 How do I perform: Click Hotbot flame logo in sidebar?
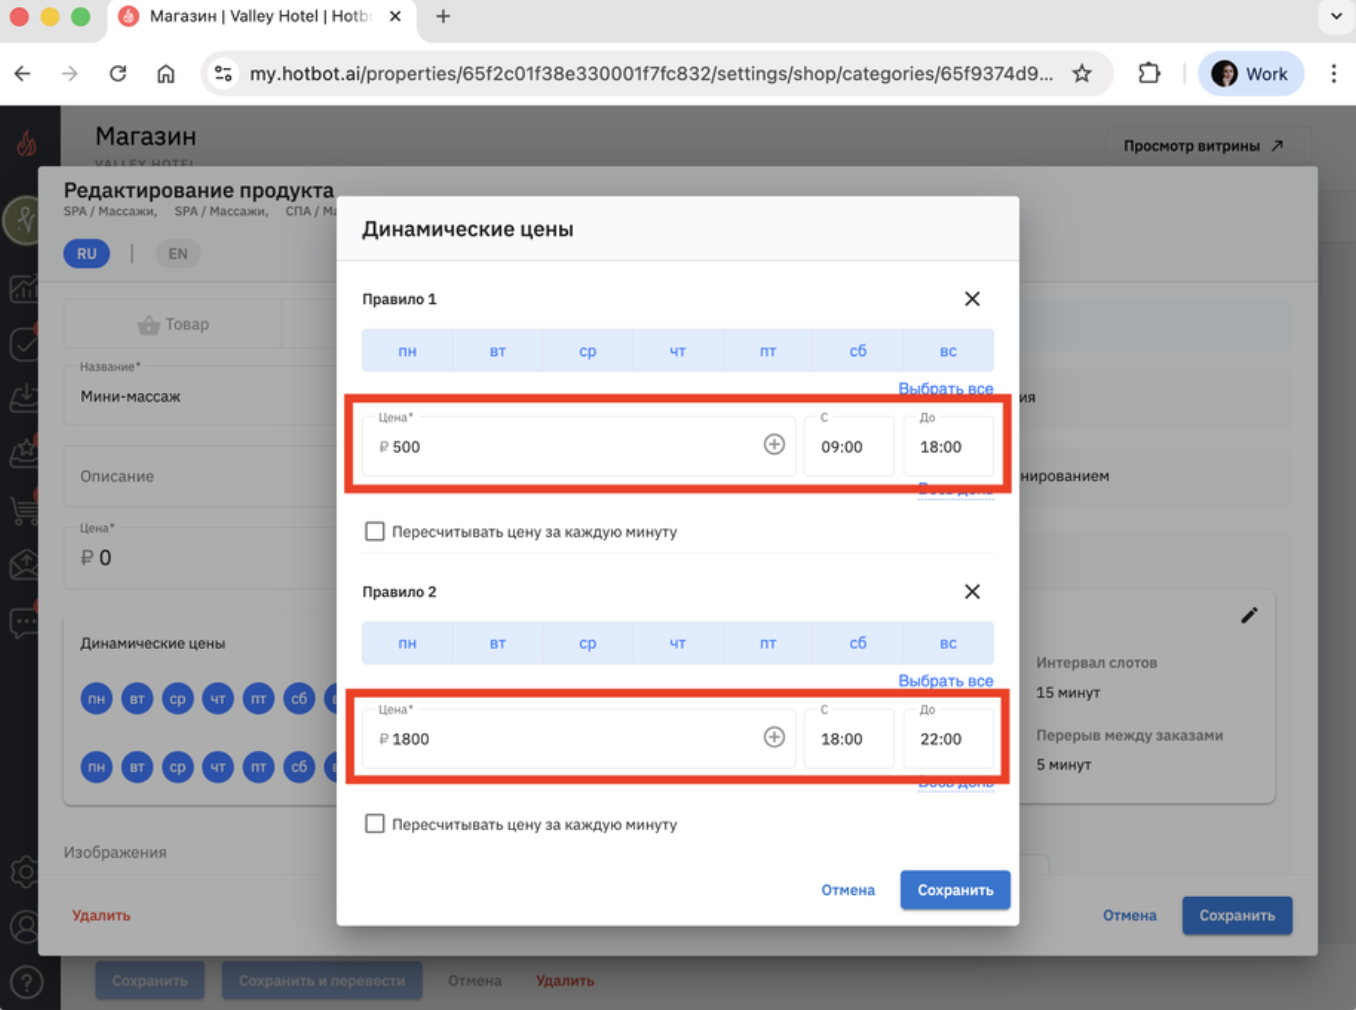click(x=27, y=144)
